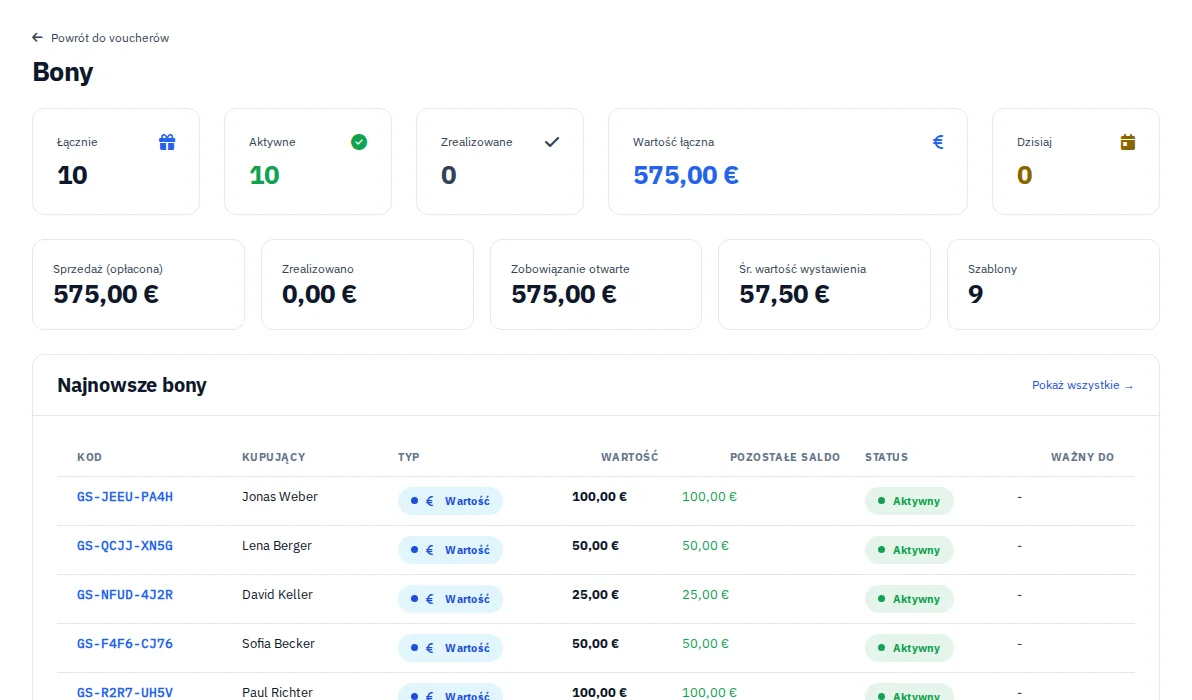Click the Wartość type badge in Jonas Weber row
The width and height of the screenshot is (1192, 700).
(450, 501)
